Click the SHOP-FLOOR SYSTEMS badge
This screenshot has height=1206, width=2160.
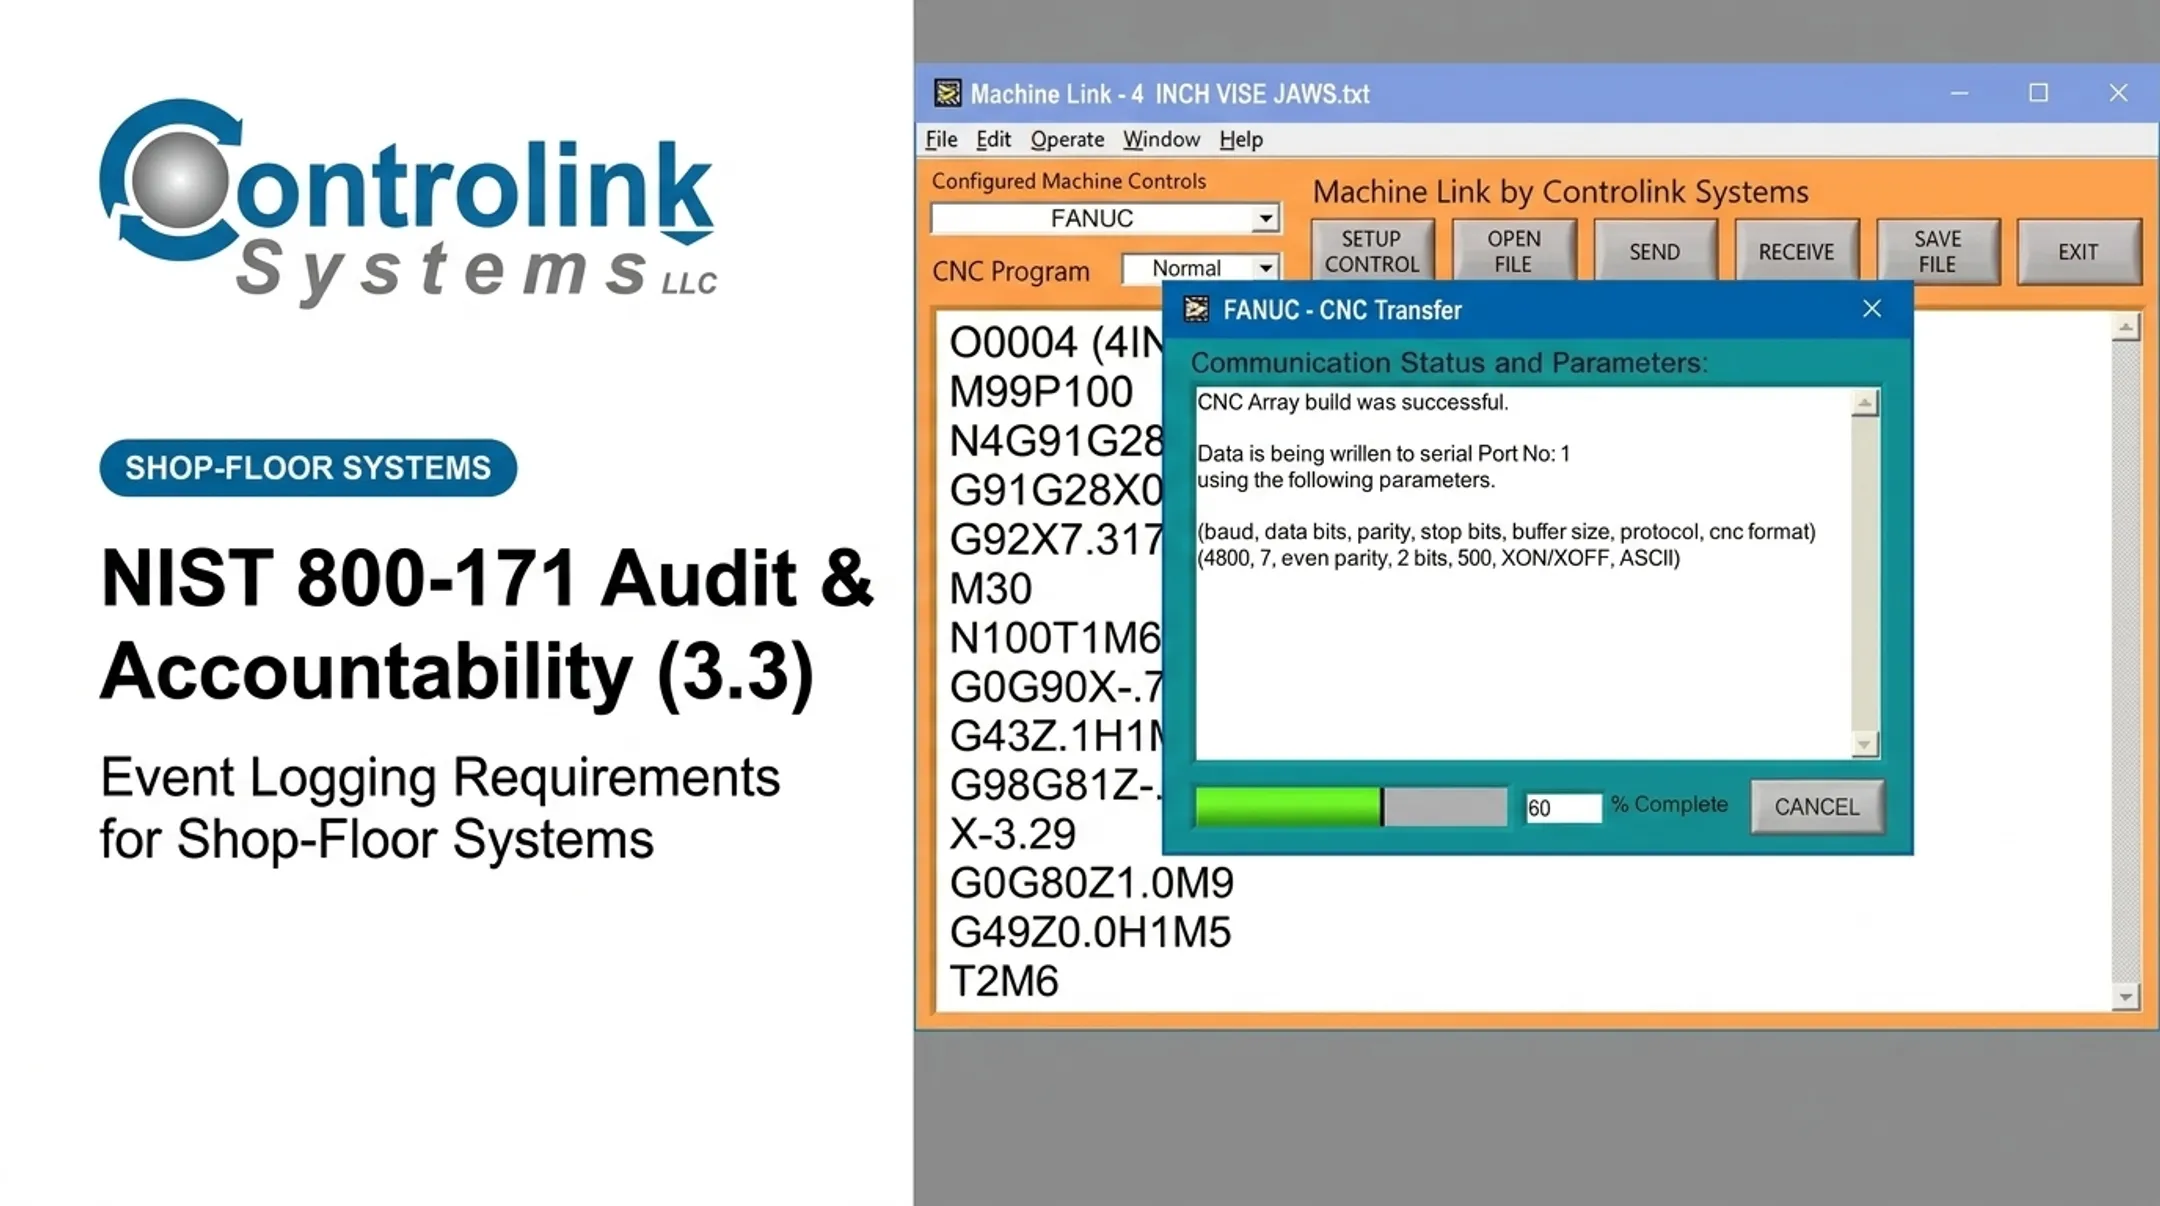click(308, 468)
